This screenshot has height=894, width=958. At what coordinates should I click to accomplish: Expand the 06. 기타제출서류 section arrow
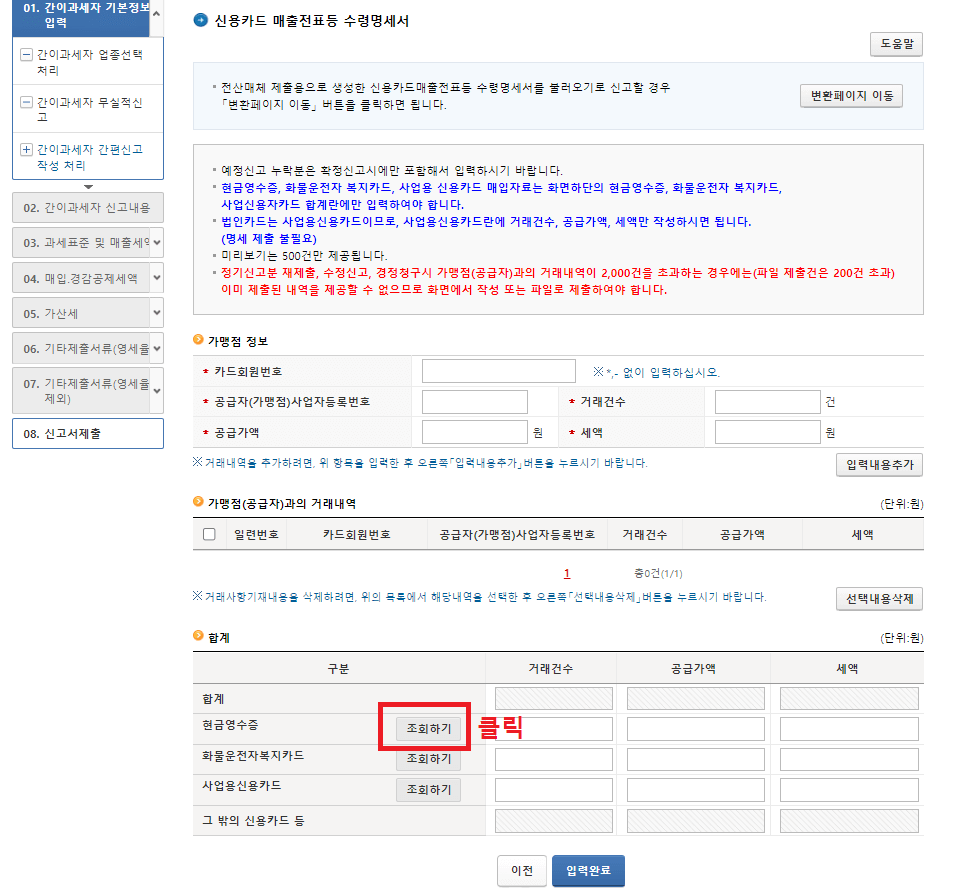pyautogui.click(x=157, y=348)
